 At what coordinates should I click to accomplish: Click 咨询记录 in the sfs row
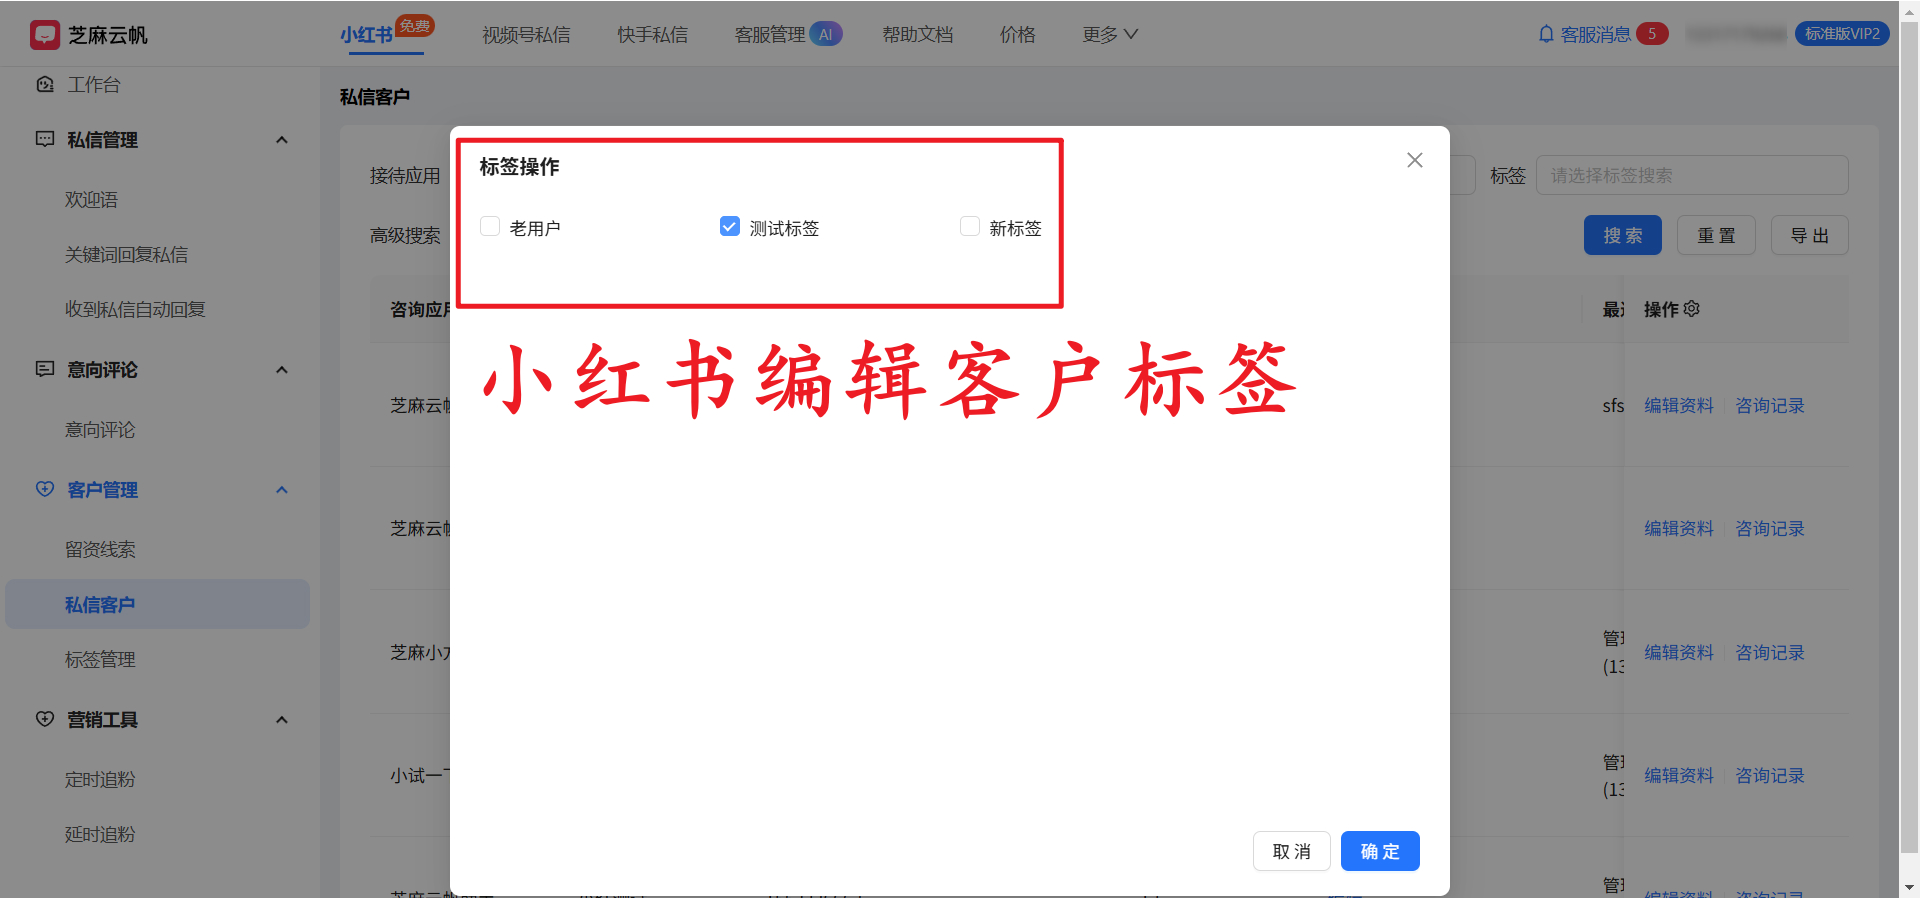[1770, 406]
